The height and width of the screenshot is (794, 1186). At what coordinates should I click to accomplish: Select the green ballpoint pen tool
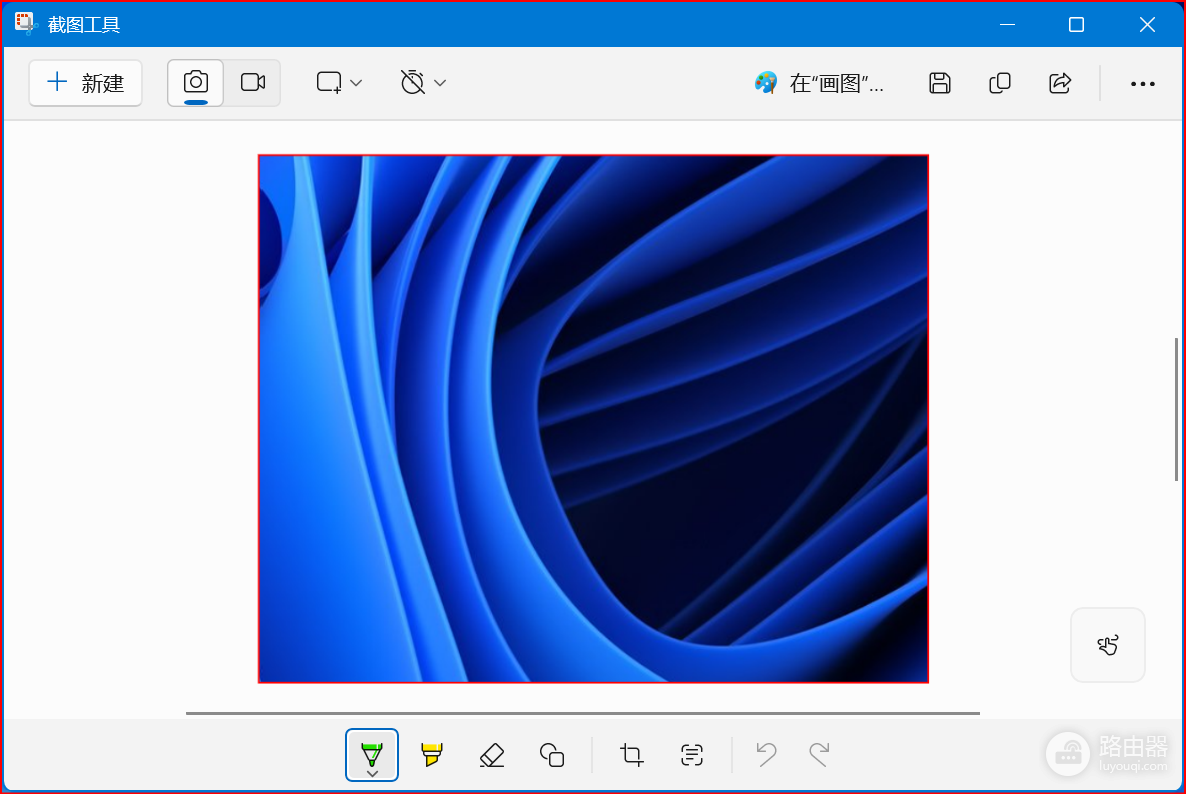point(372,755)
